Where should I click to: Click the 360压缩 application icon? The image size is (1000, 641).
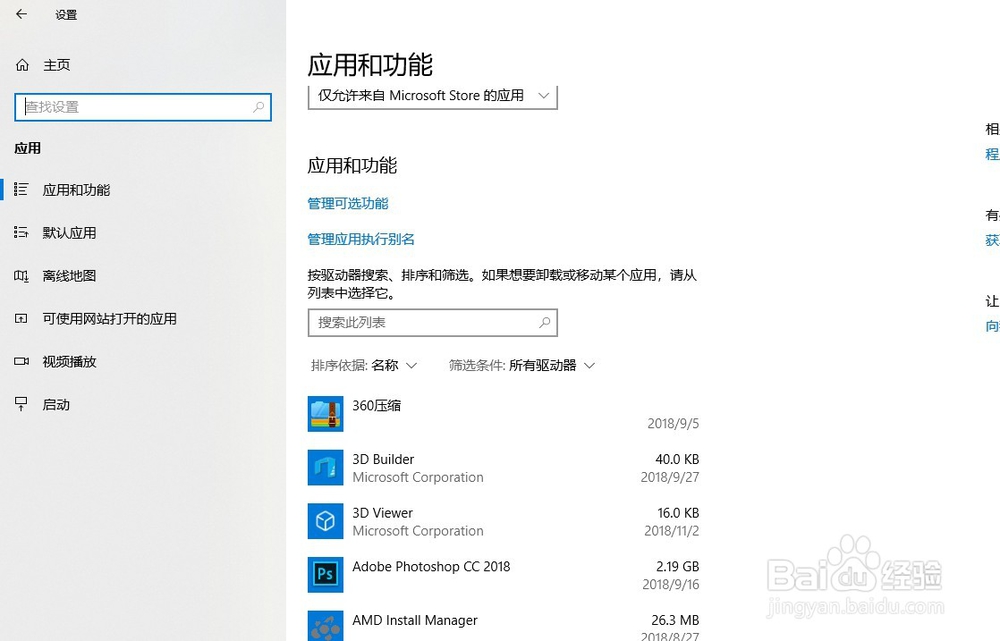tap(325, 413)
